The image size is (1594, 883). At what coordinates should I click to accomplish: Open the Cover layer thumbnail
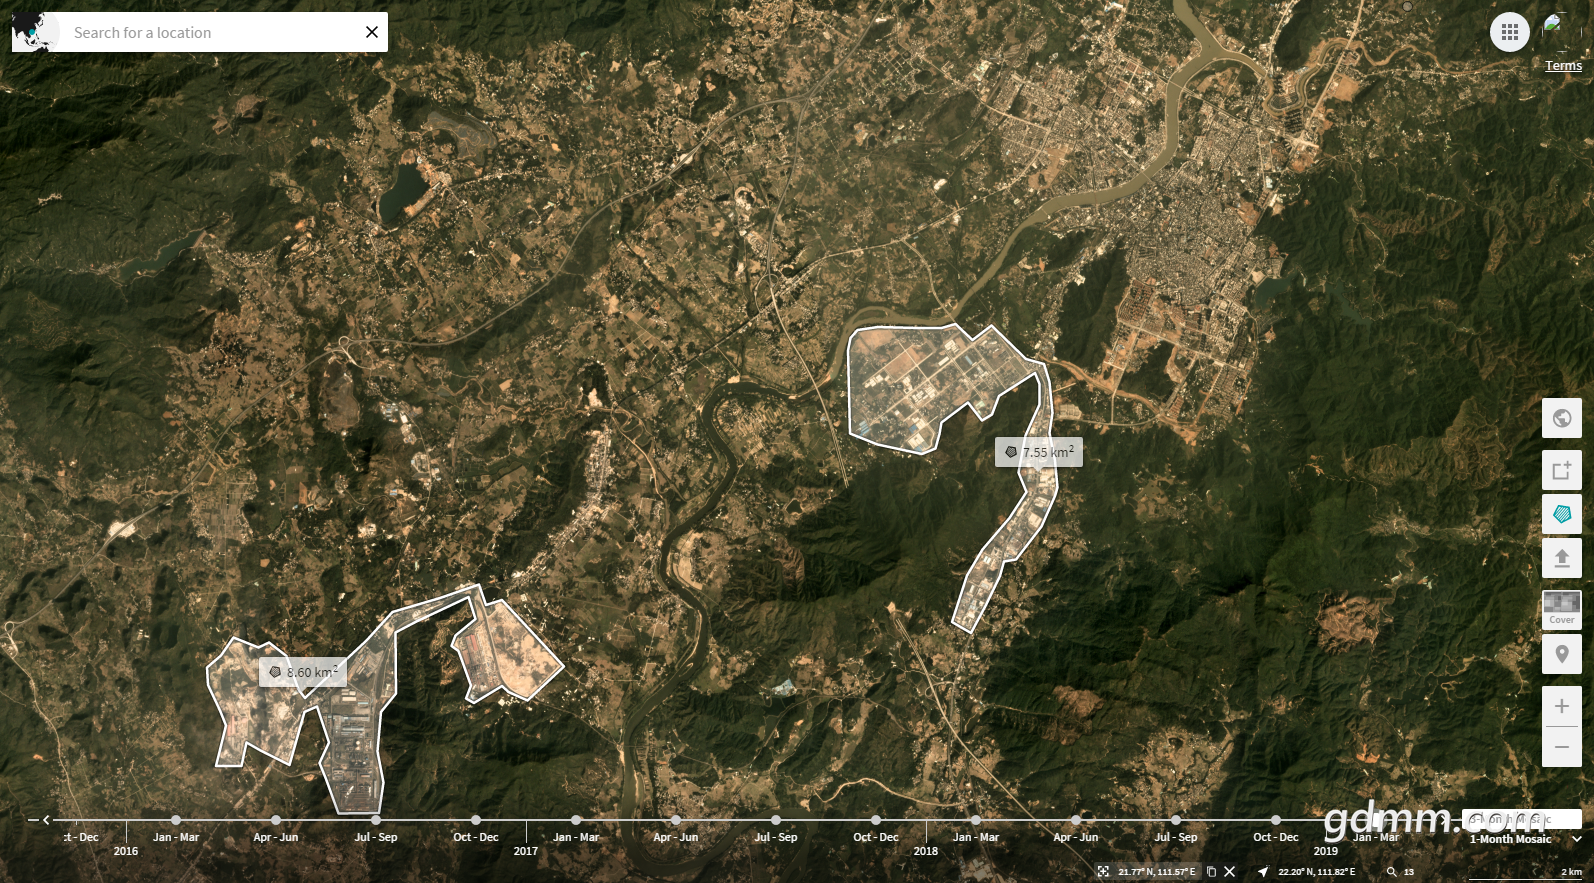[1562, 608]
